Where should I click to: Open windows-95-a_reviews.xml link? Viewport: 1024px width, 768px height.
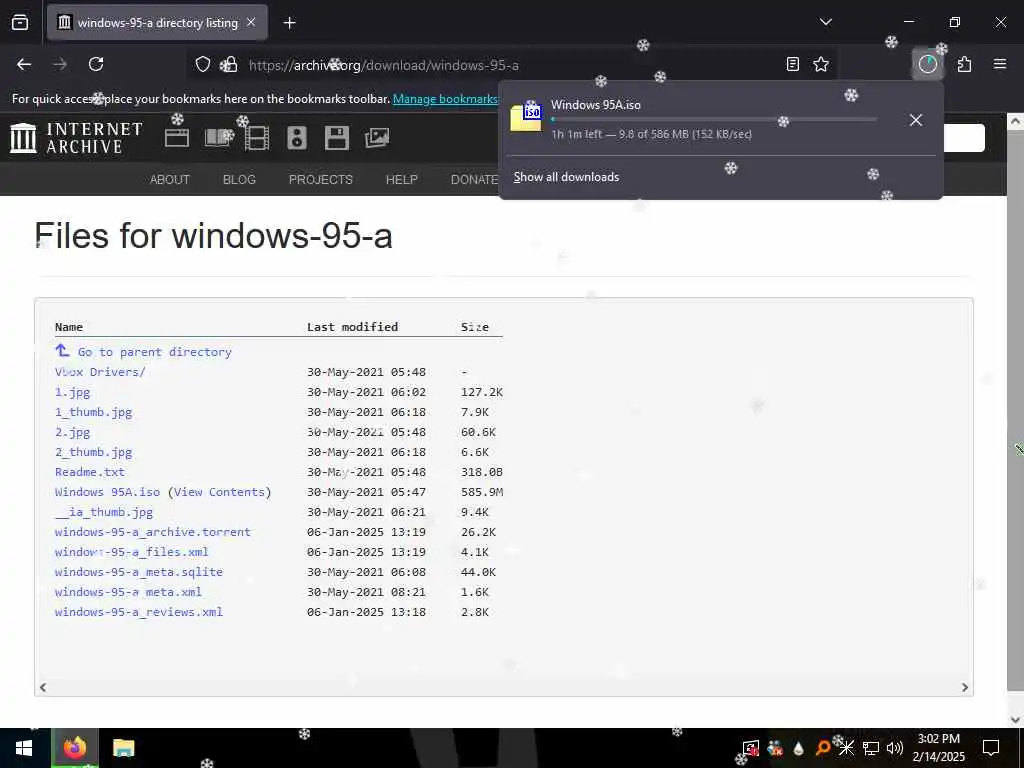point(138,612)
